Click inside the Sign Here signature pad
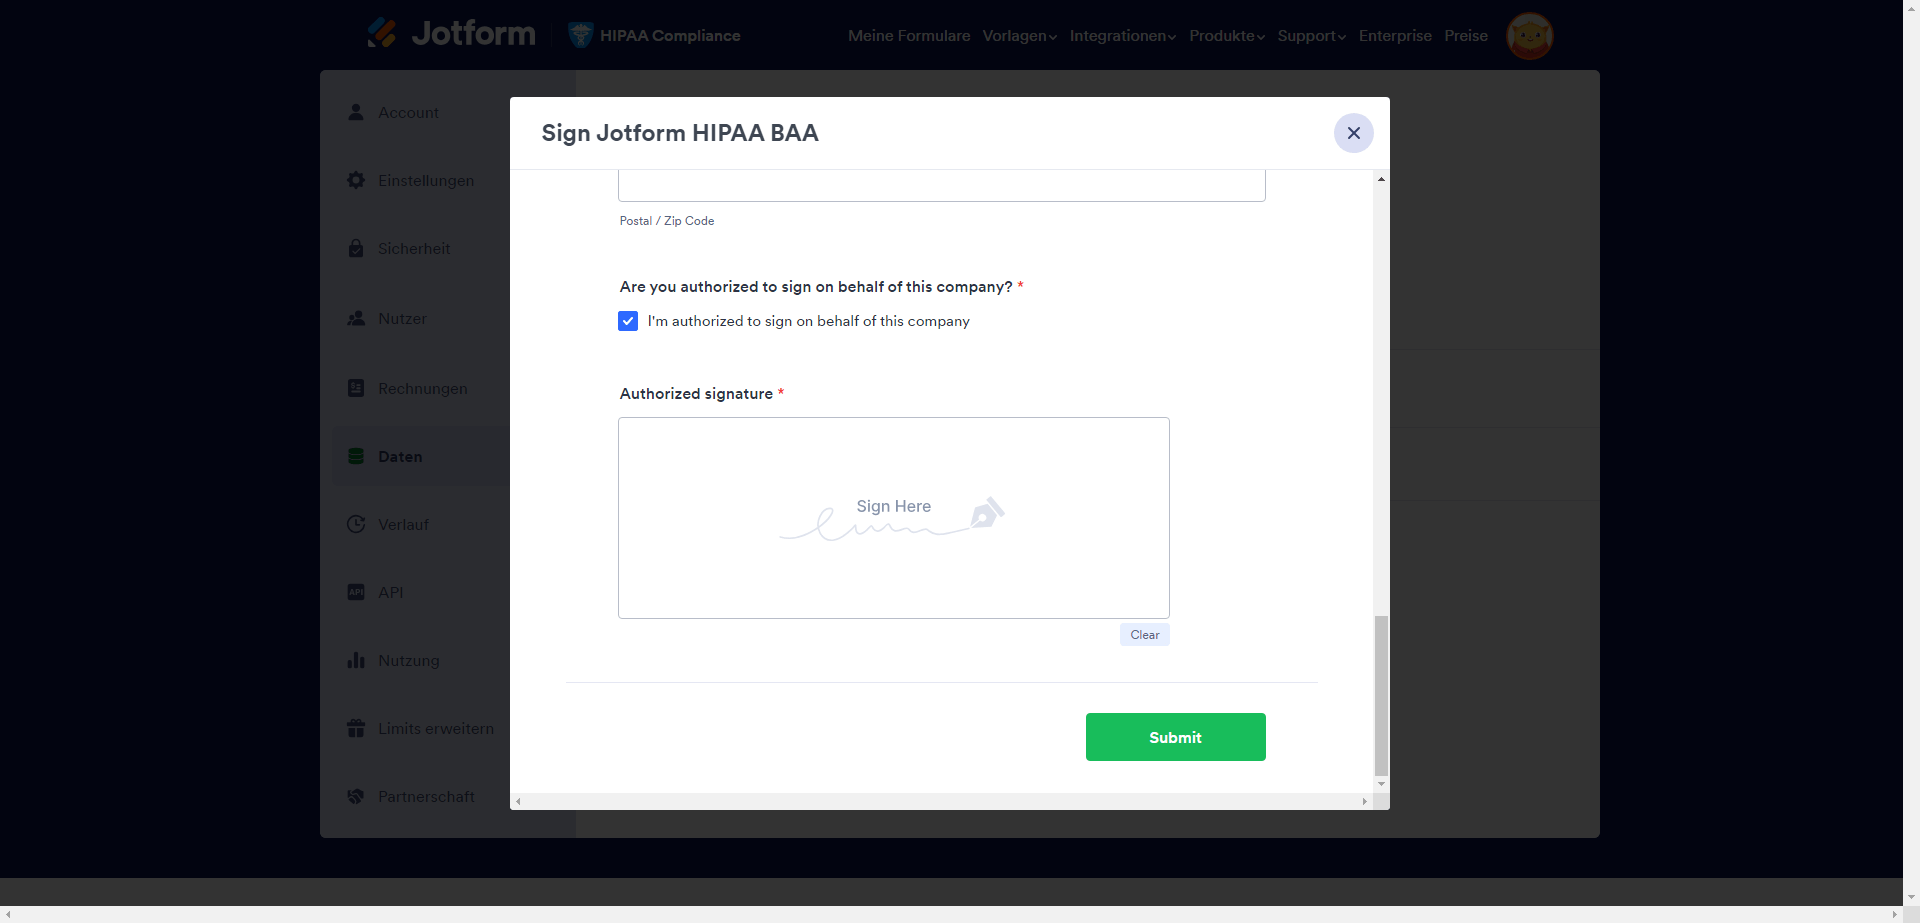This screenshot has height=923, width=1920. [893, 518]
